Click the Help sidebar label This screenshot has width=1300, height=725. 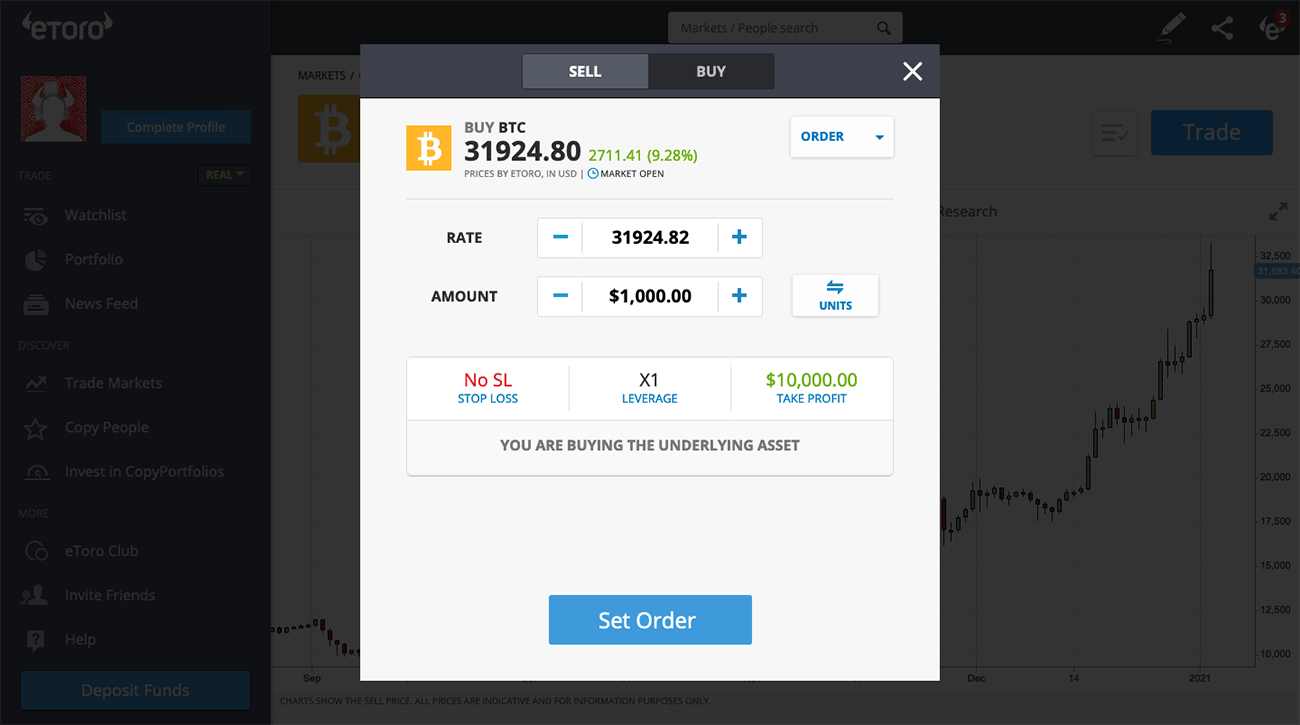pyautogui.click(x=81, y=639)
